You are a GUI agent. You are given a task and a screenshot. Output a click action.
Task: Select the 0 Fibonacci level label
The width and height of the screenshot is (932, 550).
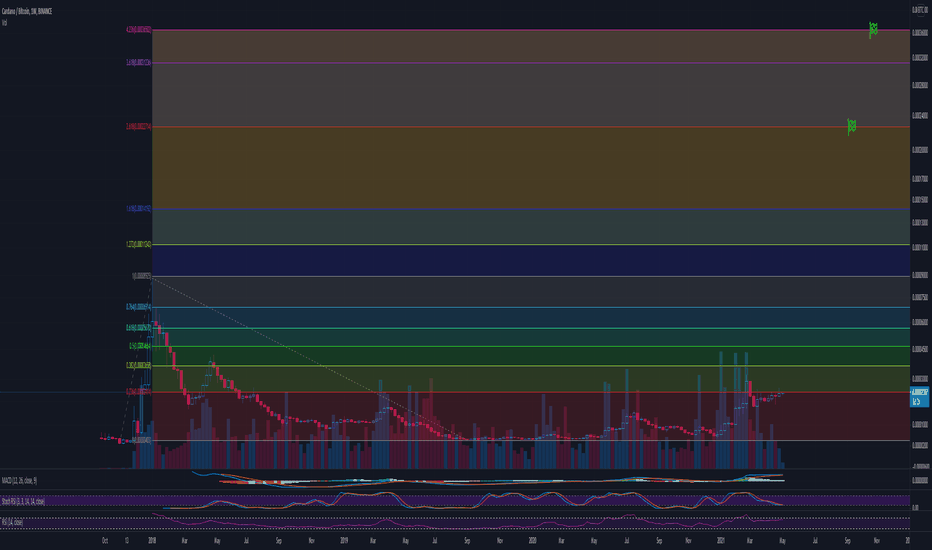click(141, 440)
